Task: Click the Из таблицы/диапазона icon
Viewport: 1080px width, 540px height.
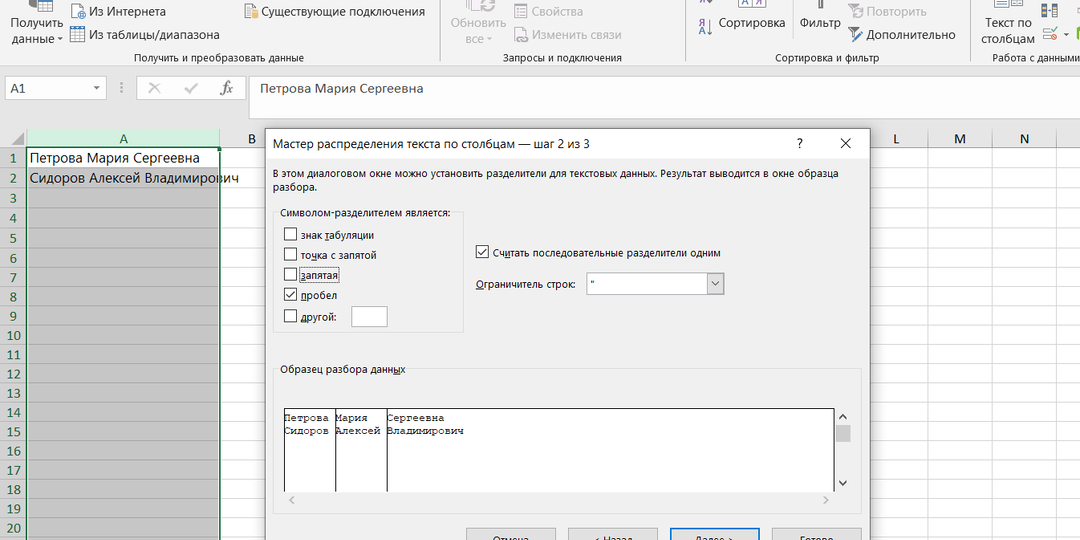Action: pyautogui.click(x=78, y=34)
